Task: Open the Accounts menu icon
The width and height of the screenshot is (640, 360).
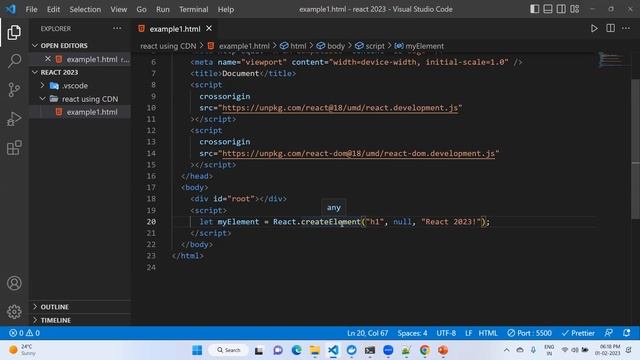Action: point(14,283)
